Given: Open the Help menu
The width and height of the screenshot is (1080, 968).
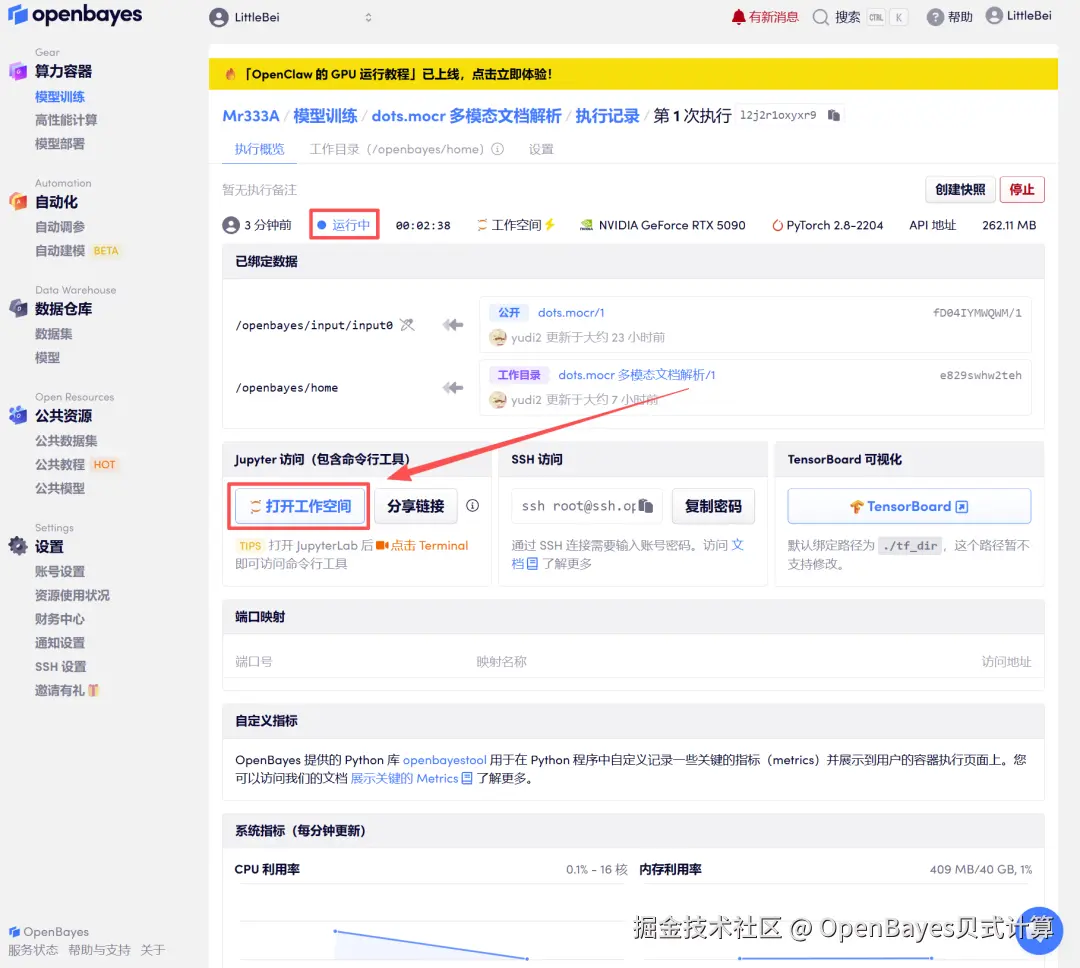Looking at the screenshot, I should pos(949,17).
